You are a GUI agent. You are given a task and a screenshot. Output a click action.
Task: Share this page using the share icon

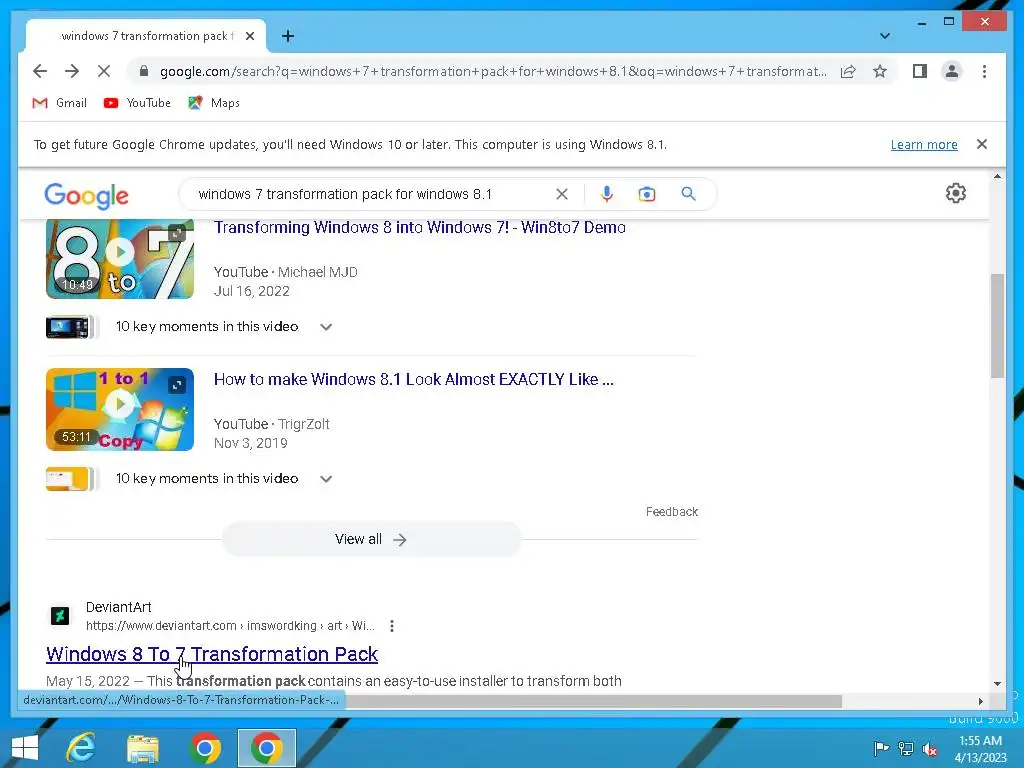click(848, 71)
